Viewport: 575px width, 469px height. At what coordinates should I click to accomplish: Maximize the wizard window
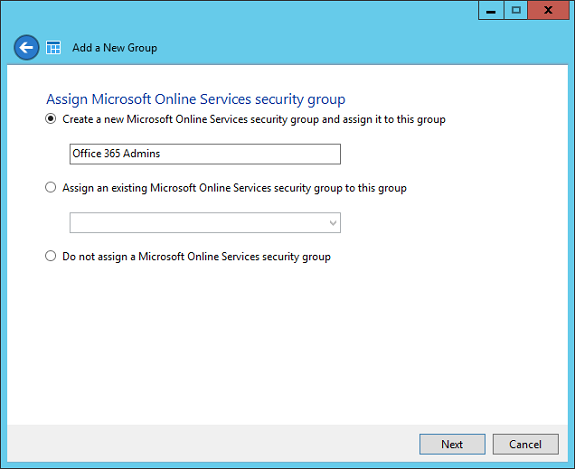click(516, 10)
